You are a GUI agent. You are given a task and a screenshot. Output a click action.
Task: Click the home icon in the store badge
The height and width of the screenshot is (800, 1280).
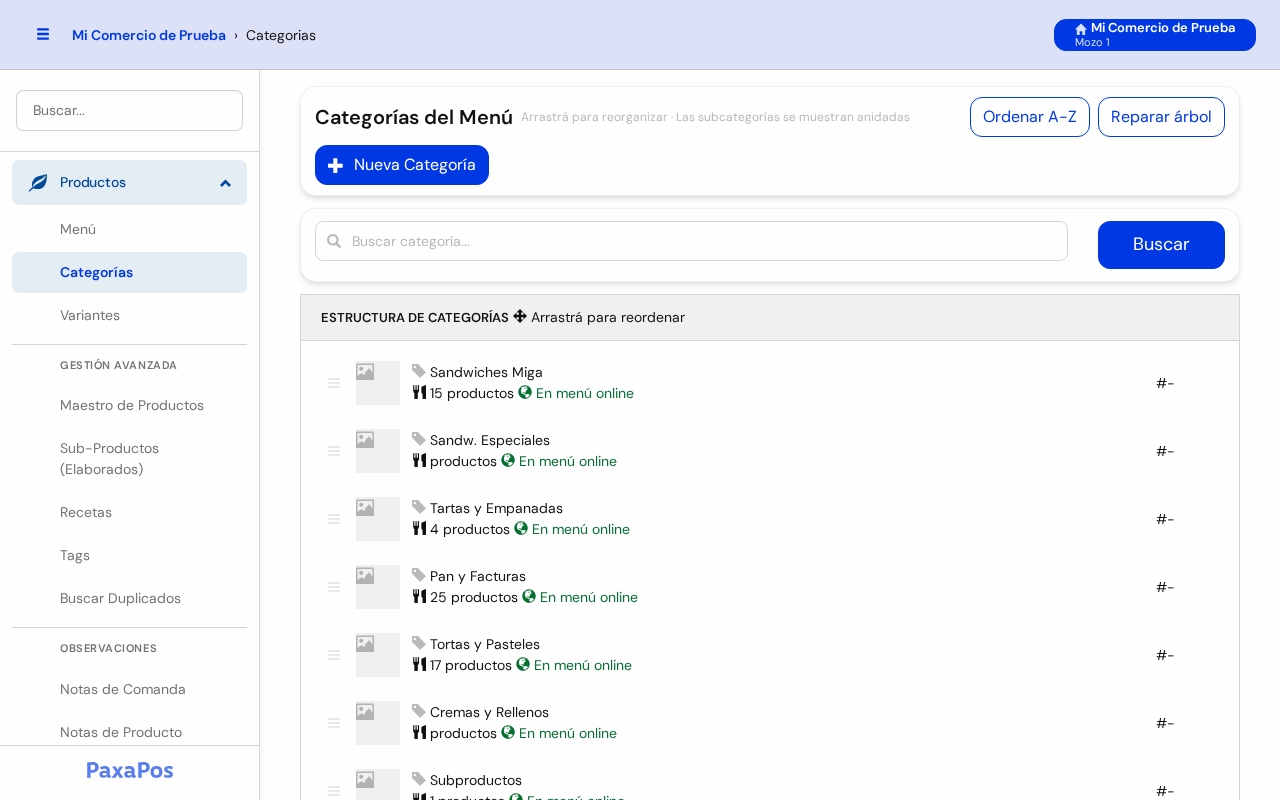coord(1081,29)
